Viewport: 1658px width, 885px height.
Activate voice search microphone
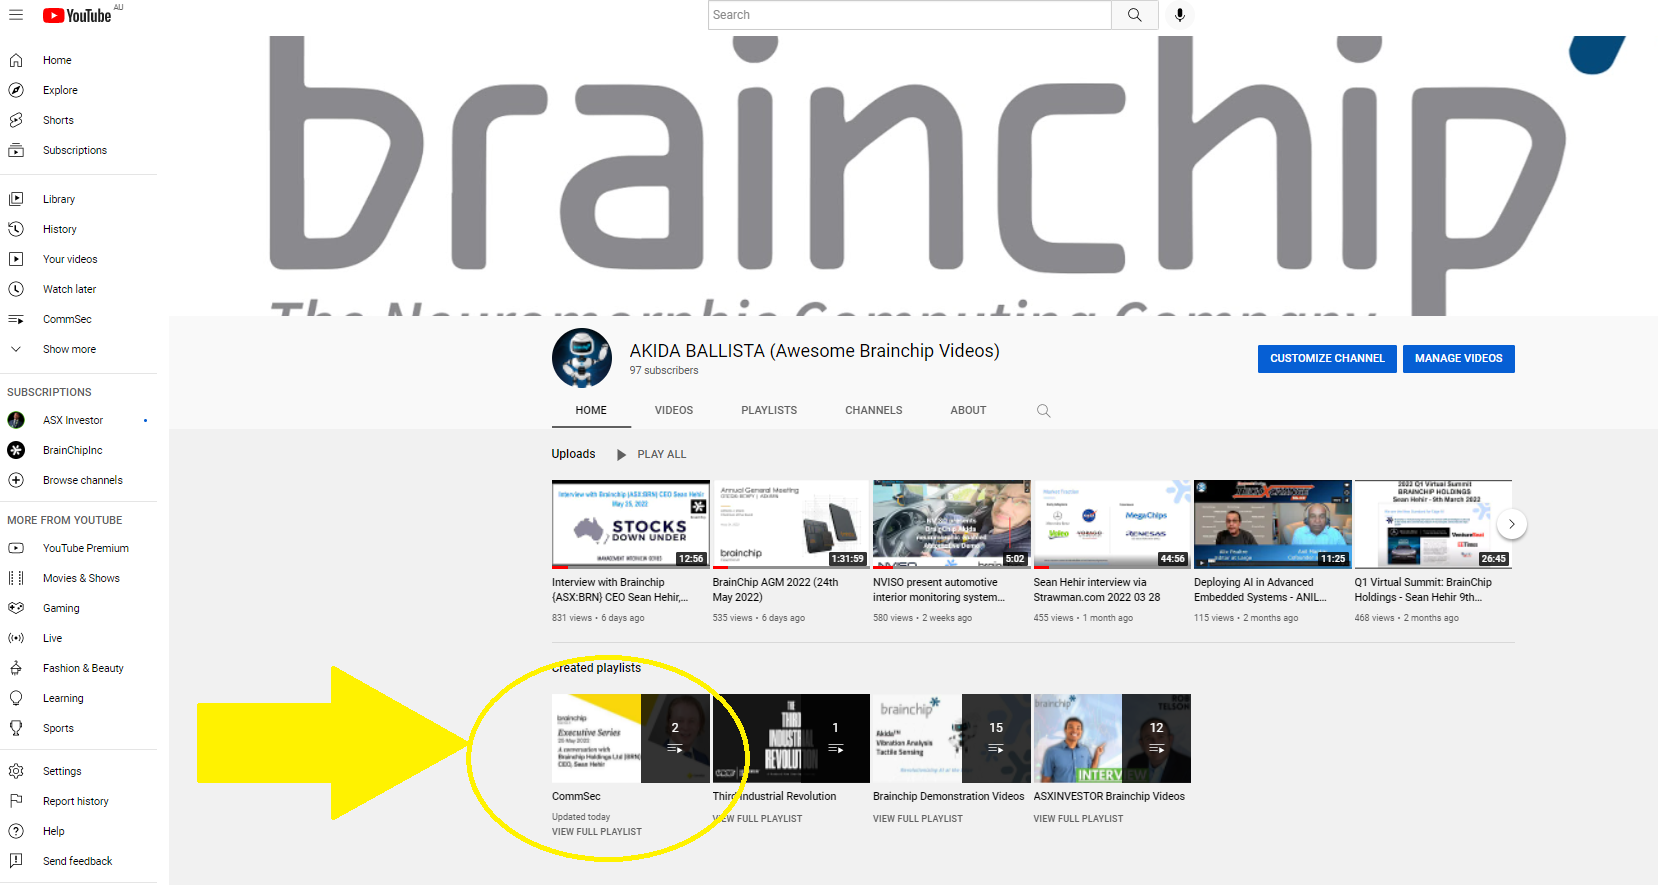[x=1180, y=15]
